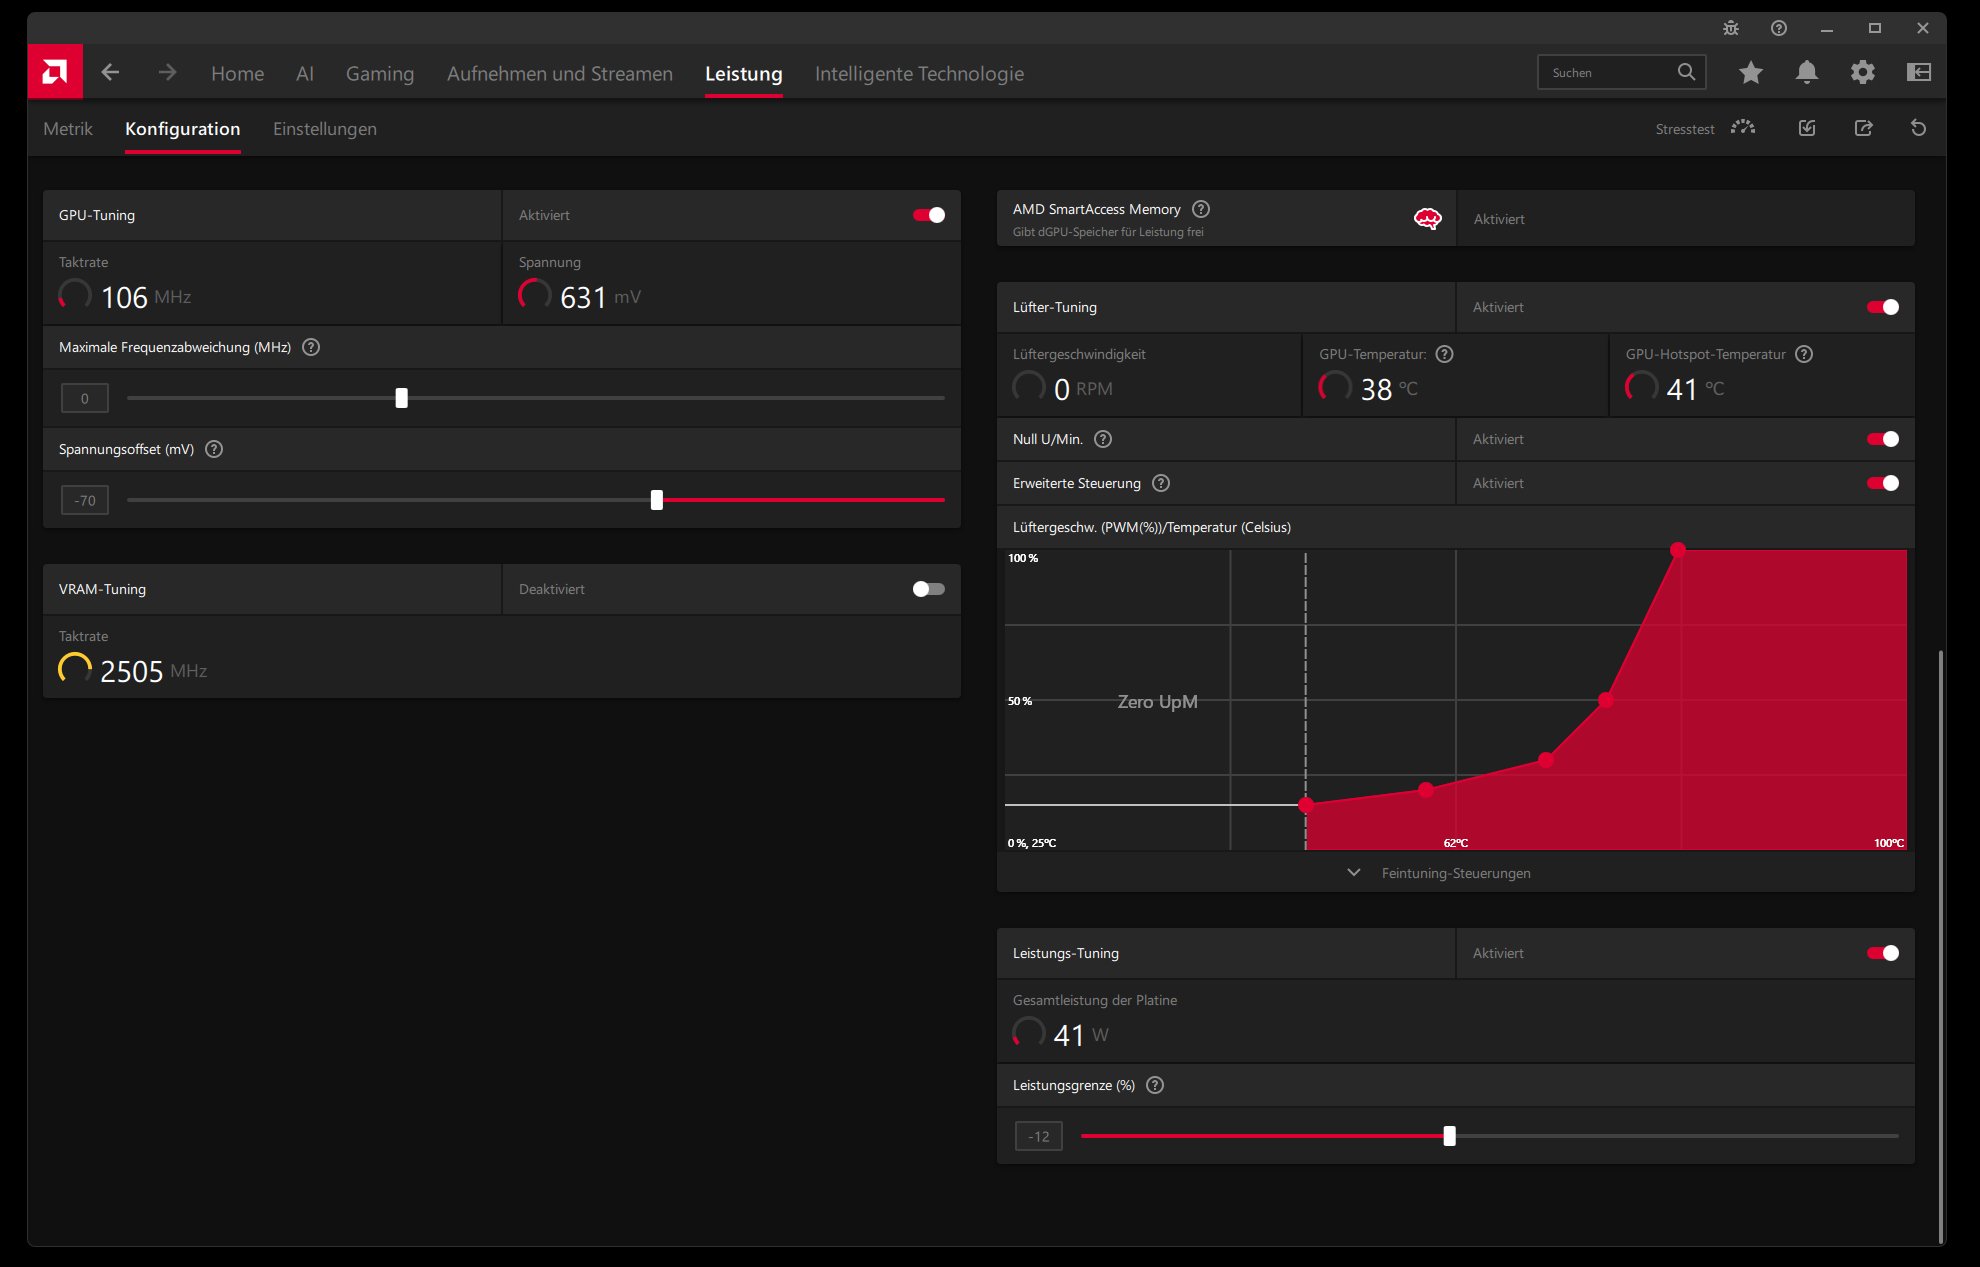Viewport: 1980px width, 1267px height.
Task: Open the AI tab
Action: tap(305, 73)
